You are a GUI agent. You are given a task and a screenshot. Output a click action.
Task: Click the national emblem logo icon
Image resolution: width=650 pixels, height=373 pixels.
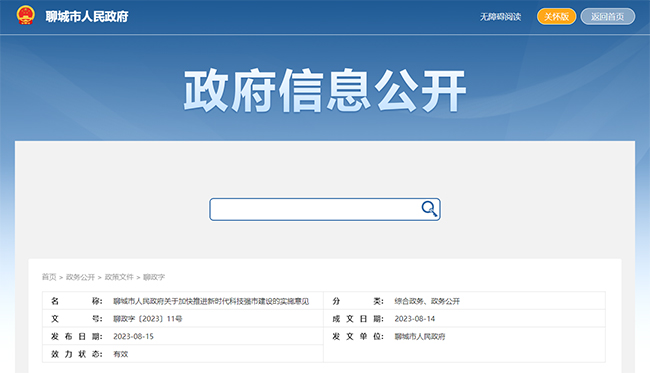click(x=25, y=15)
